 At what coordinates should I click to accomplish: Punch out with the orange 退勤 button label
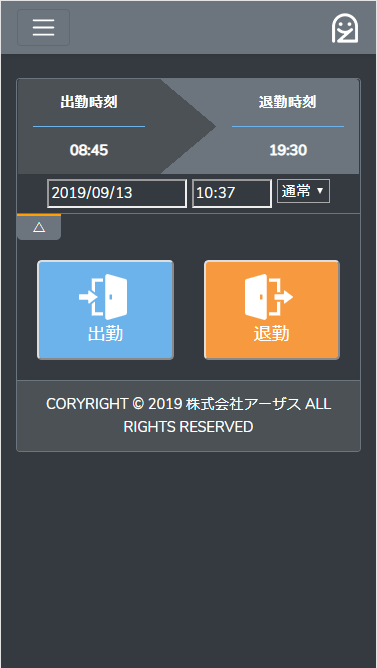click(x=271, y=334)
